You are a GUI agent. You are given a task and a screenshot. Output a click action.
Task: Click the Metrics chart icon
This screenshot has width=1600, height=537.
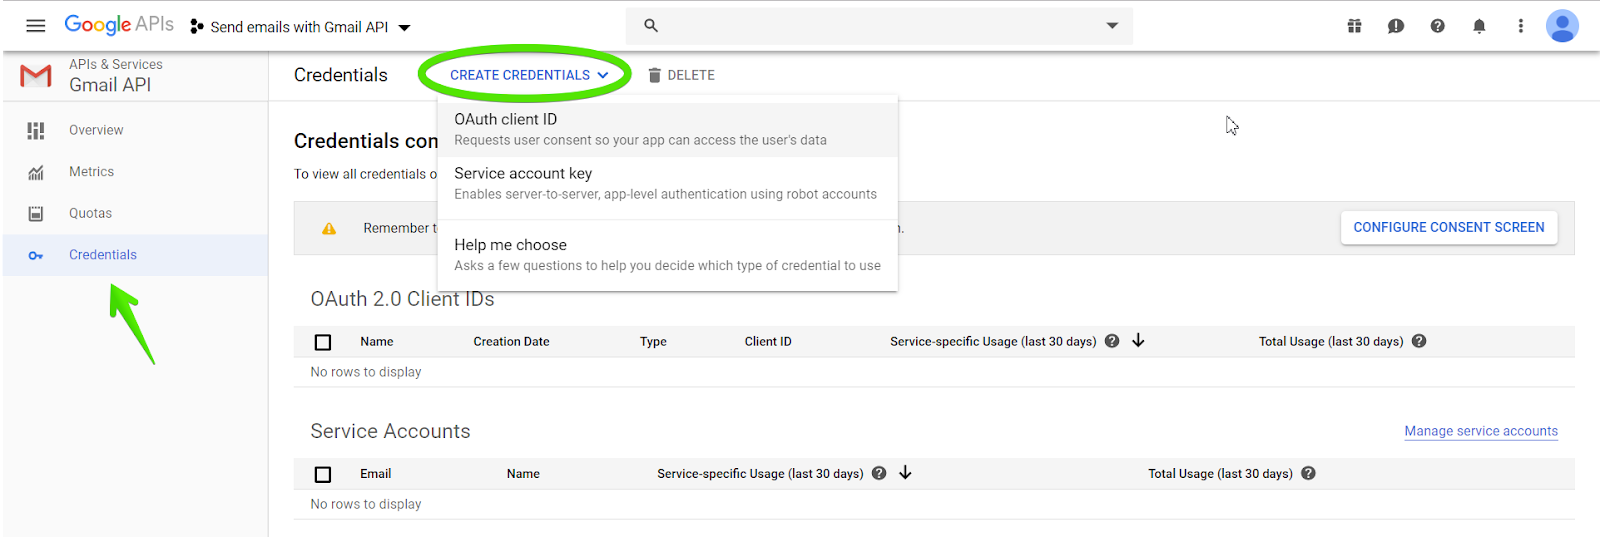tap(36, 172)
